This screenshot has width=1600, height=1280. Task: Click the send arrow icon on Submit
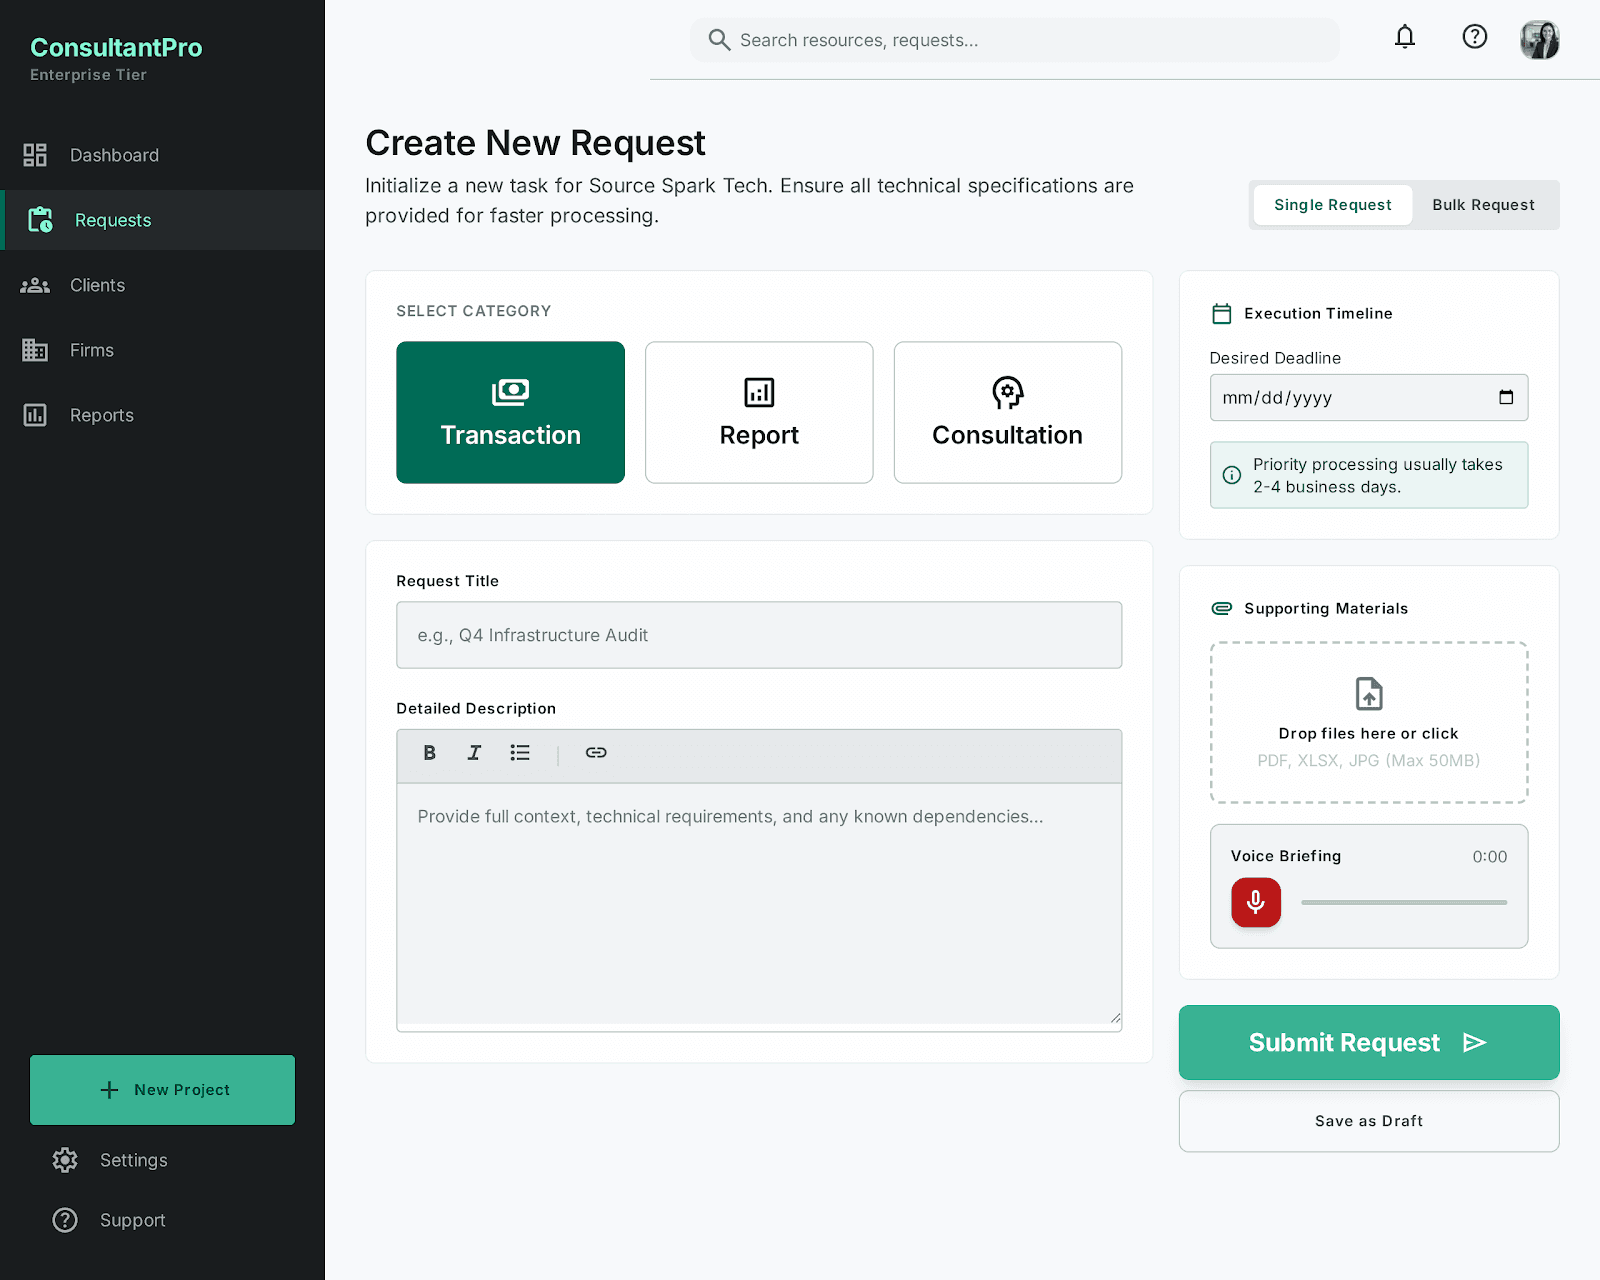pyautogui.click(x=1474, y=1043)
